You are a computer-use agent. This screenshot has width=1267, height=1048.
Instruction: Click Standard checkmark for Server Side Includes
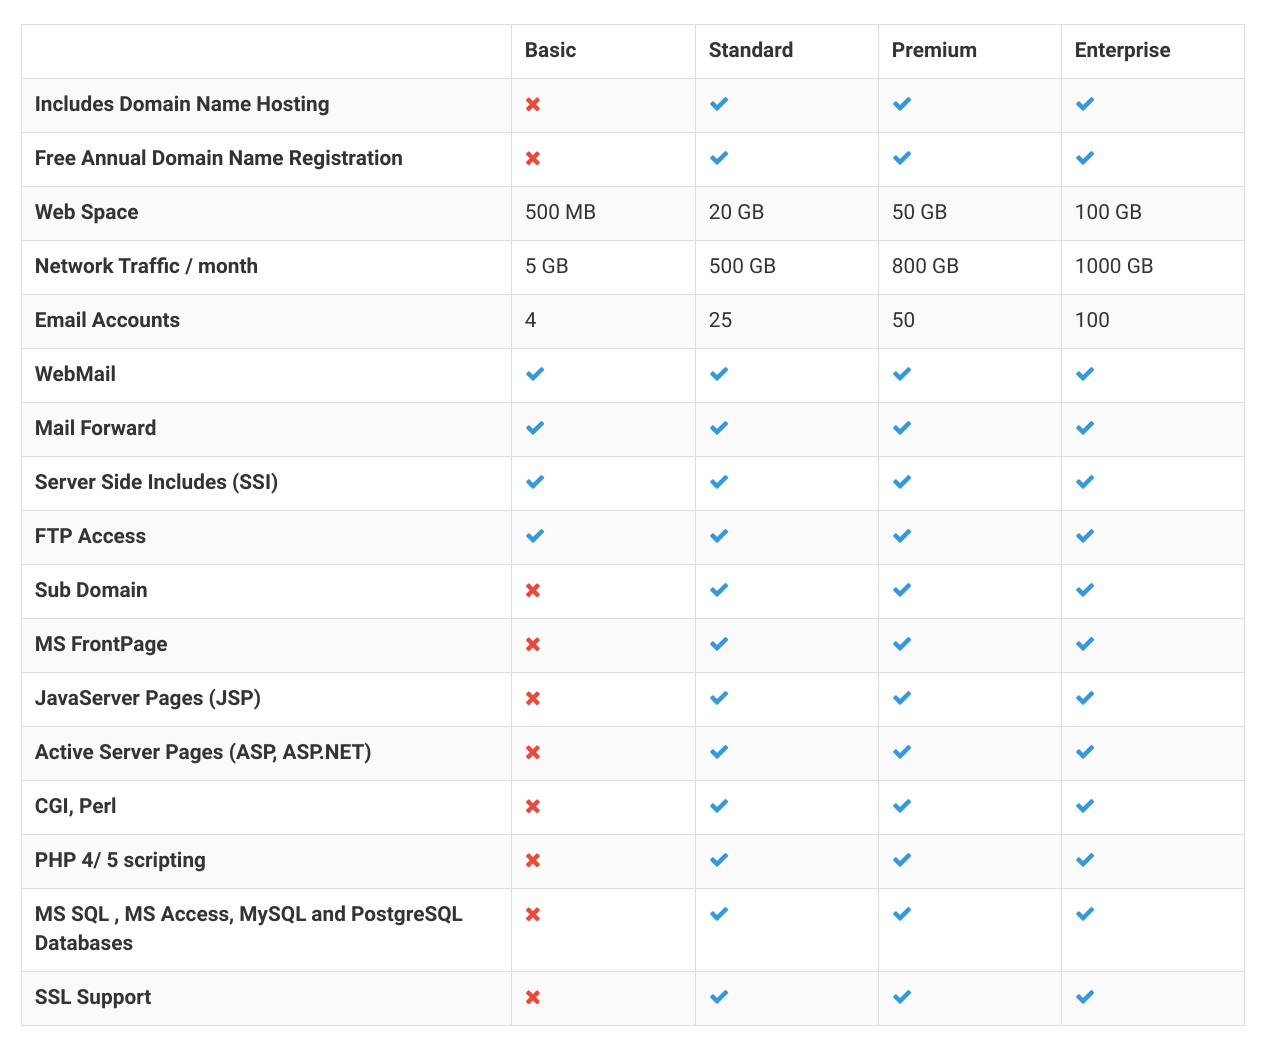pyautogui.click(x=719, y=482)
